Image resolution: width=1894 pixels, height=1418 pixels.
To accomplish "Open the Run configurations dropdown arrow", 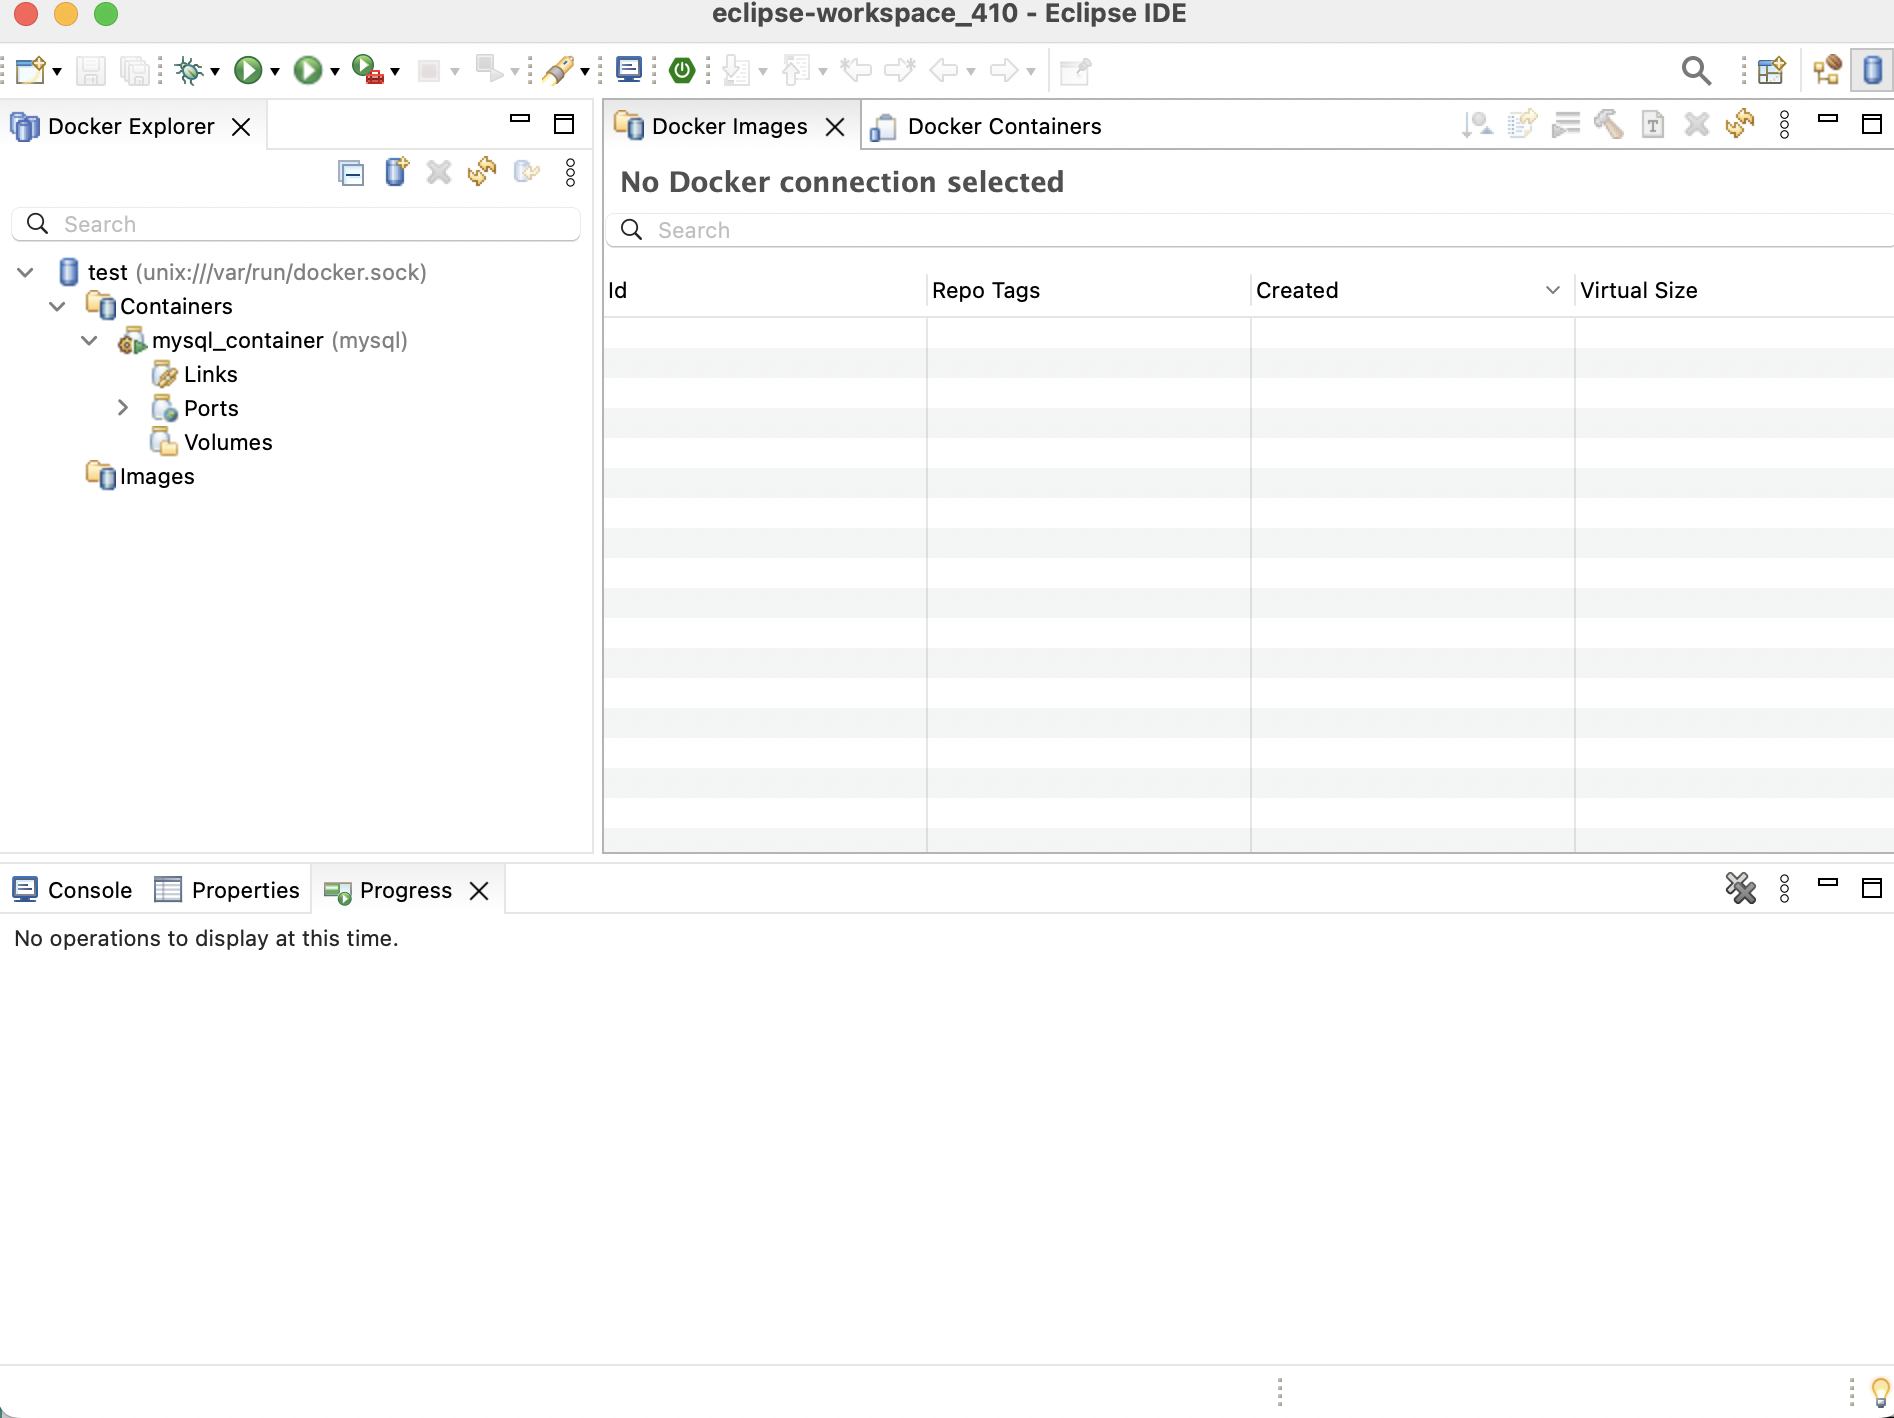I will tap(275, 72).
